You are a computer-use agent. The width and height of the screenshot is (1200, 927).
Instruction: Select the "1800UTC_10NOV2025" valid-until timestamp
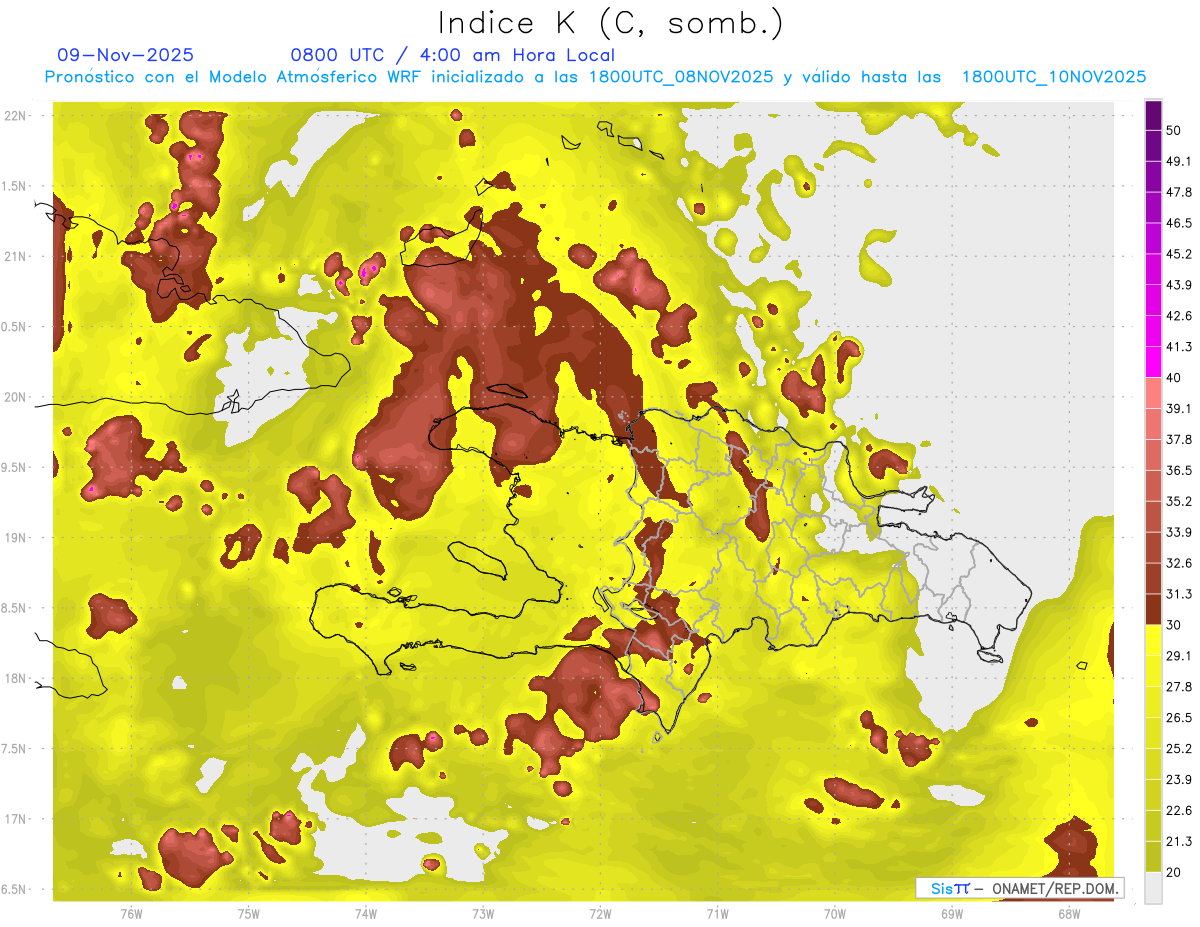[x=1054, y=77]
